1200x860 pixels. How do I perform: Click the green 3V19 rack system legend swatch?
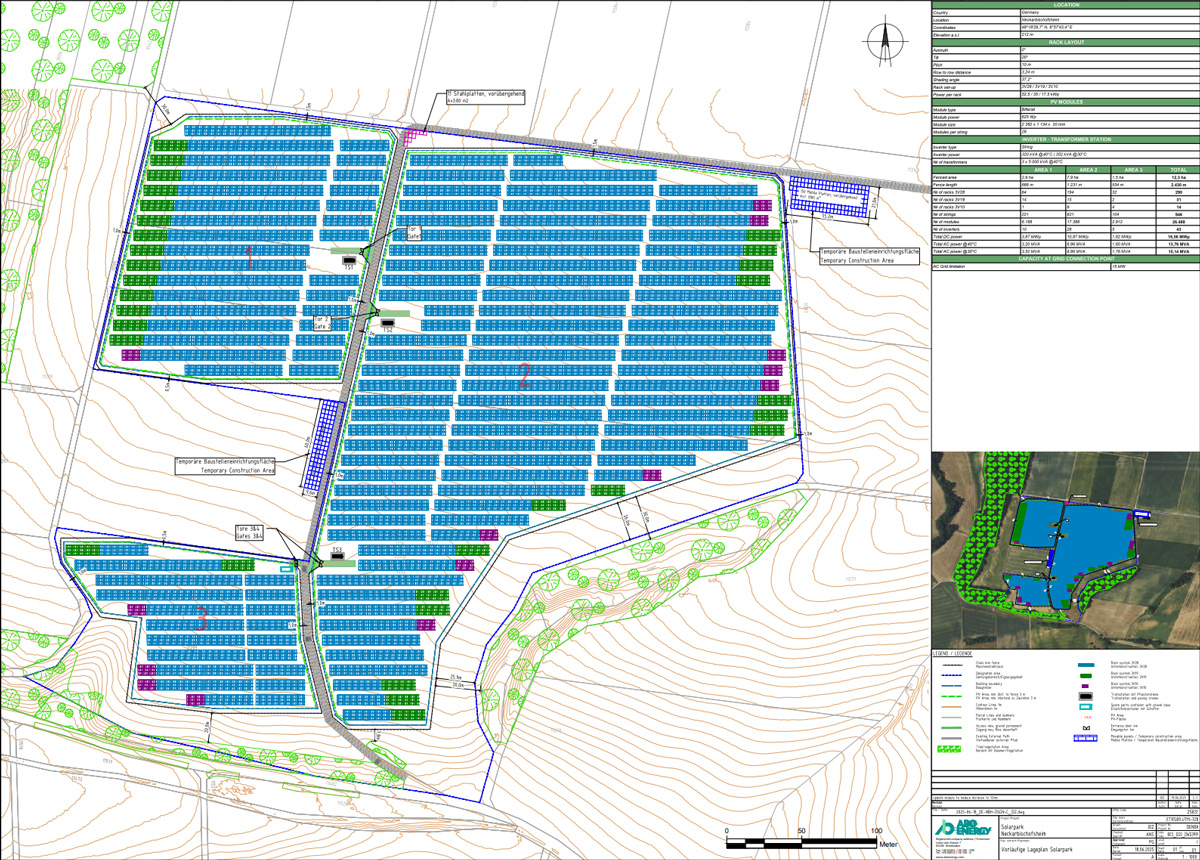coord(1086,676)
